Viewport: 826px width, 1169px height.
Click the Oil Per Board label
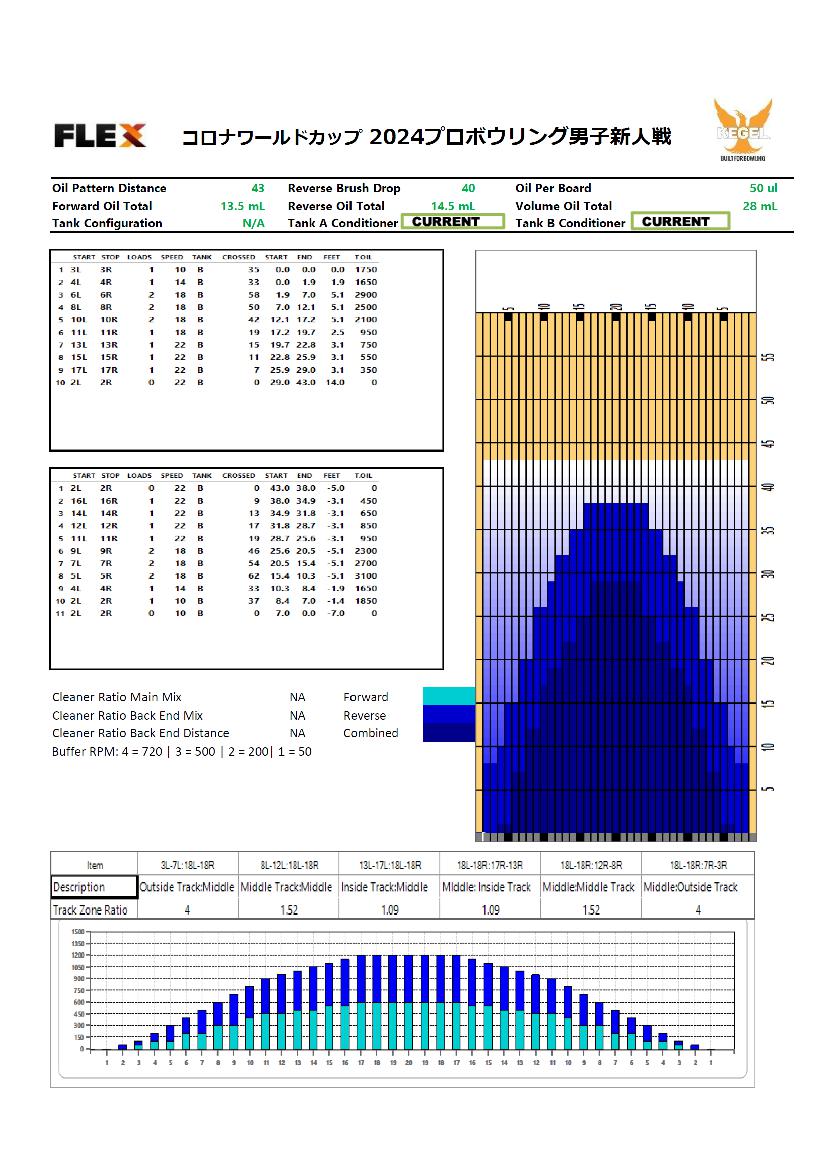(x=553, y=188)
